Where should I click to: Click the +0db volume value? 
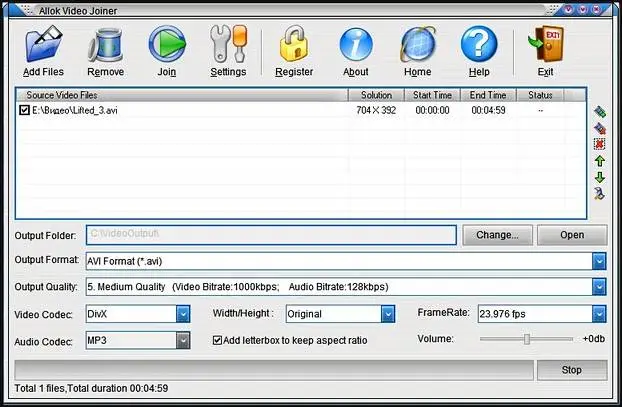tap(594, 339)
